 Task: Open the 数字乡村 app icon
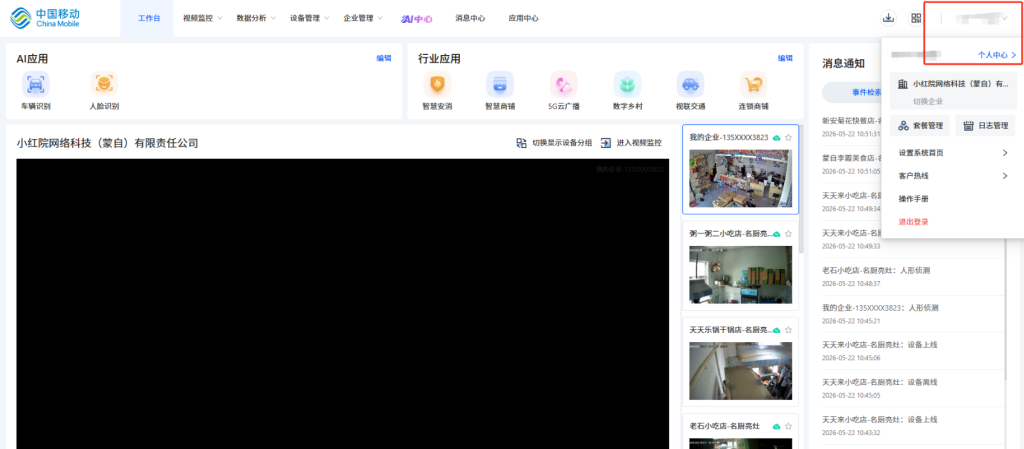[627, 84]
